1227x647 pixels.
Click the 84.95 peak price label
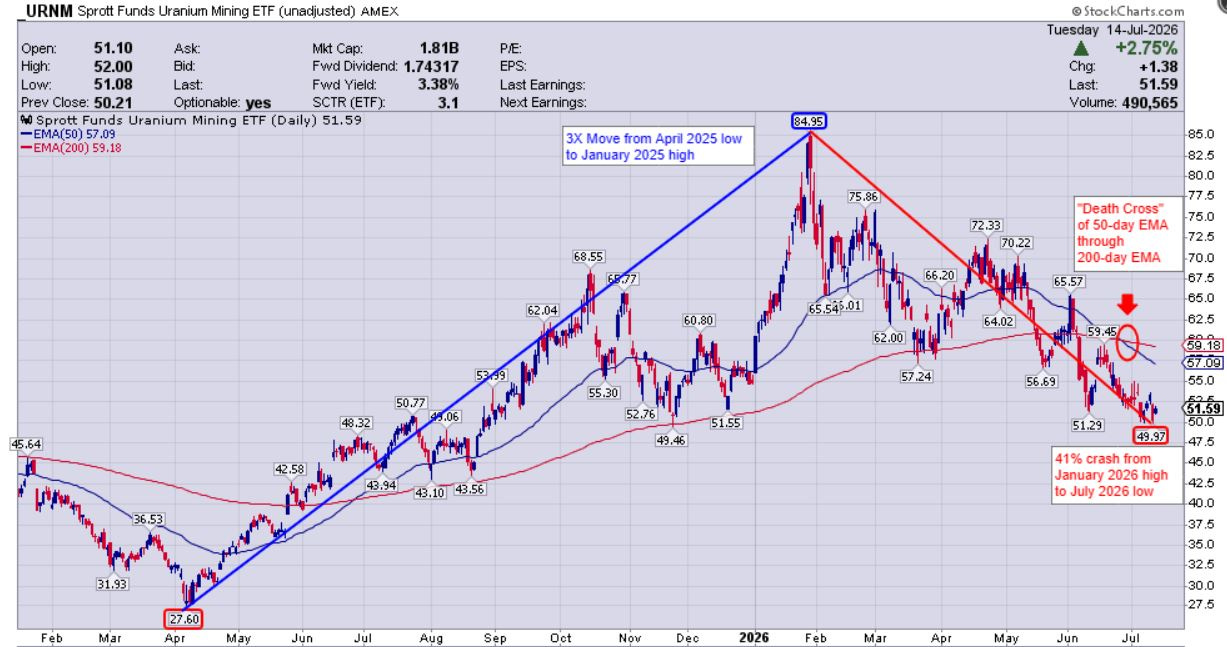click(811, 123)
